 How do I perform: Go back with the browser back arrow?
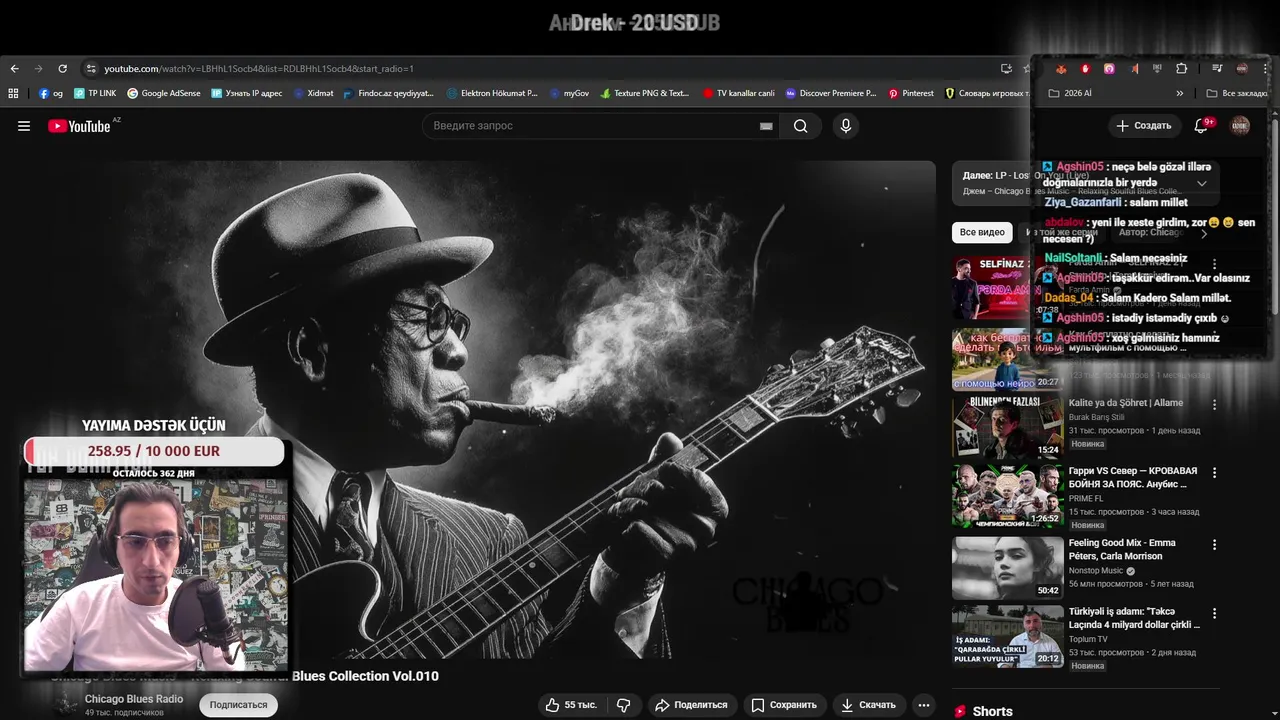click(x=14, y=69)
